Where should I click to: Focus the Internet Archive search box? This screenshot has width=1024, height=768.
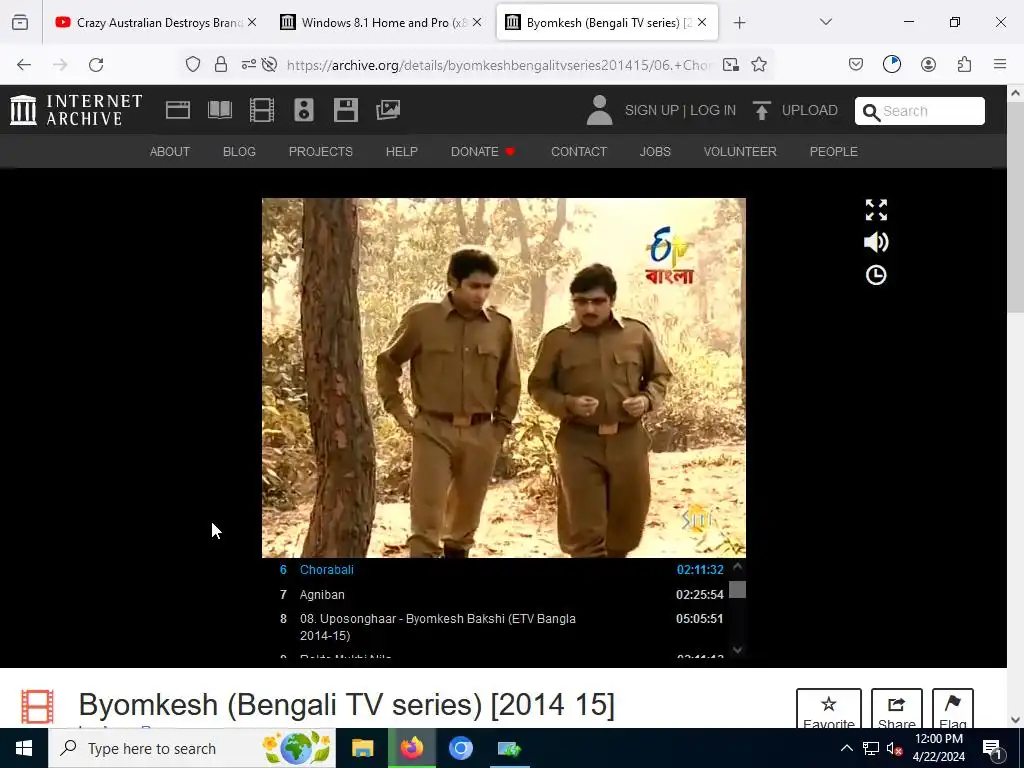[920, 111]
